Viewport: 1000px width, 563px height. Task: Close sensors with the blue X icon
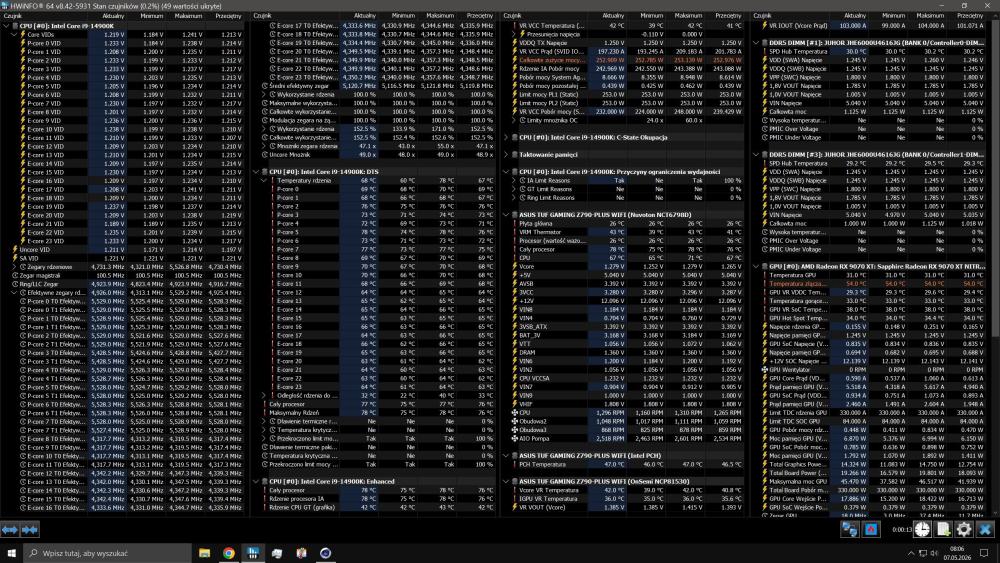[x=985, y=529]
